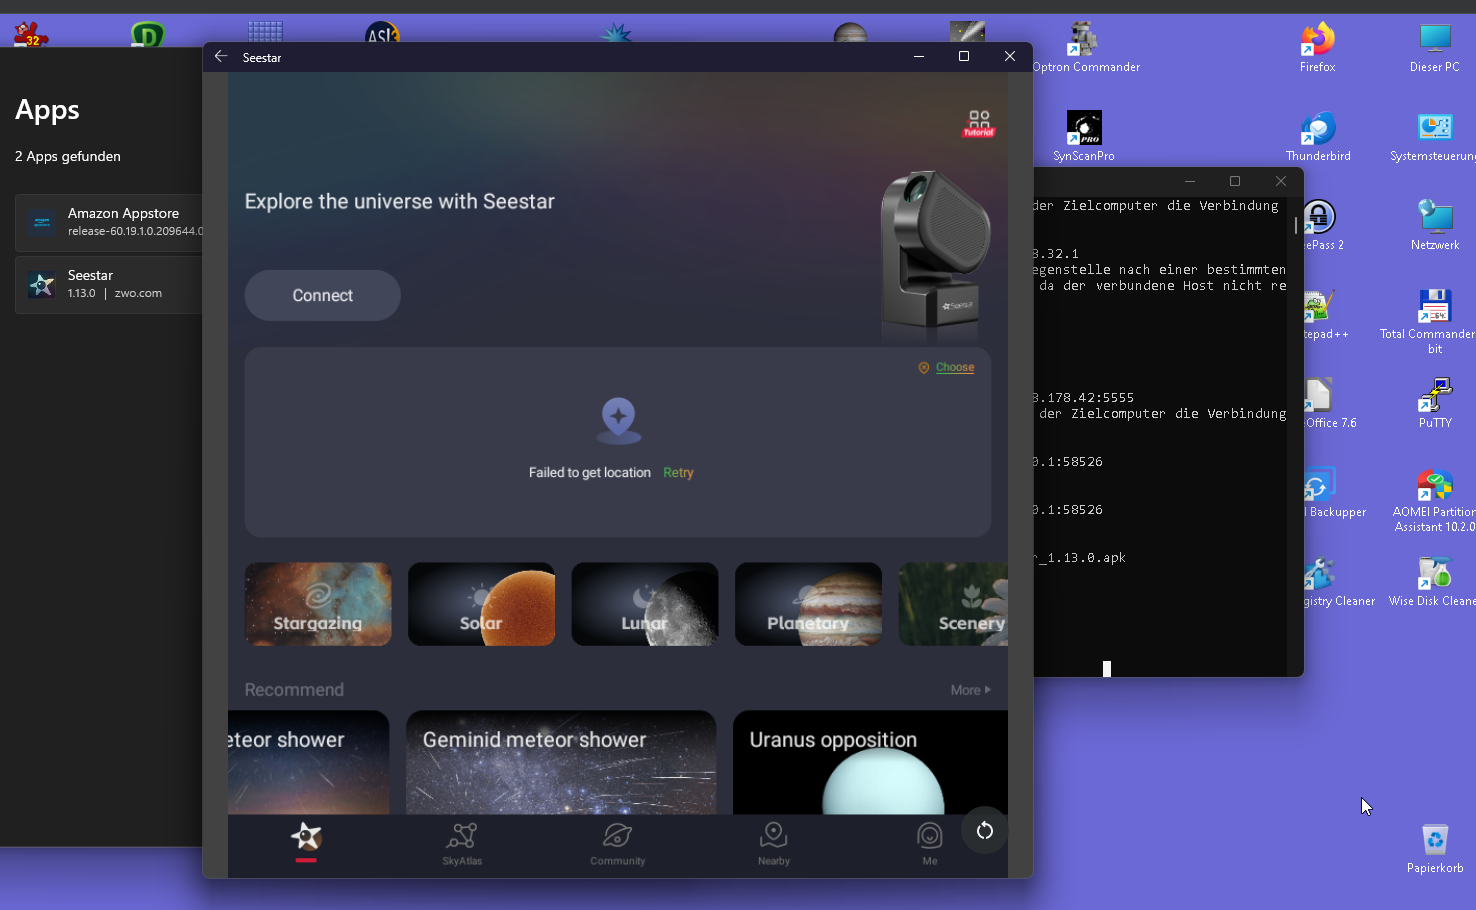Click the Choose location link

click(x=955, y=367)
